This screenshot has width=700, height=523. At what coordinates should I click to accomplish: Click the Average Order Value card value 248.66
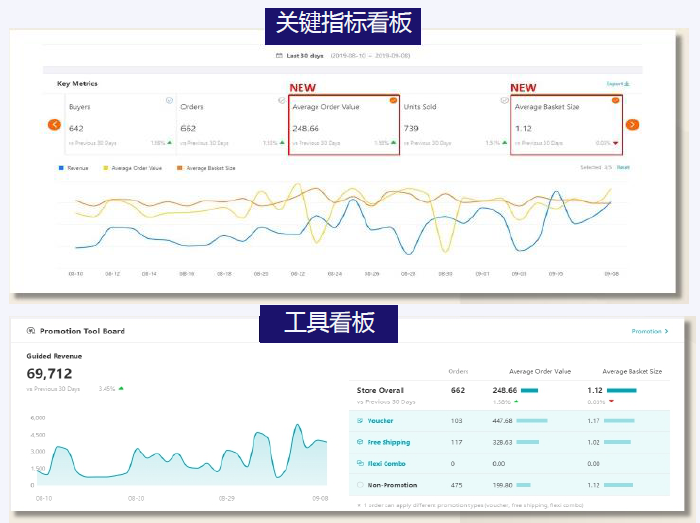pyautogui.click(x=306, y=129)
